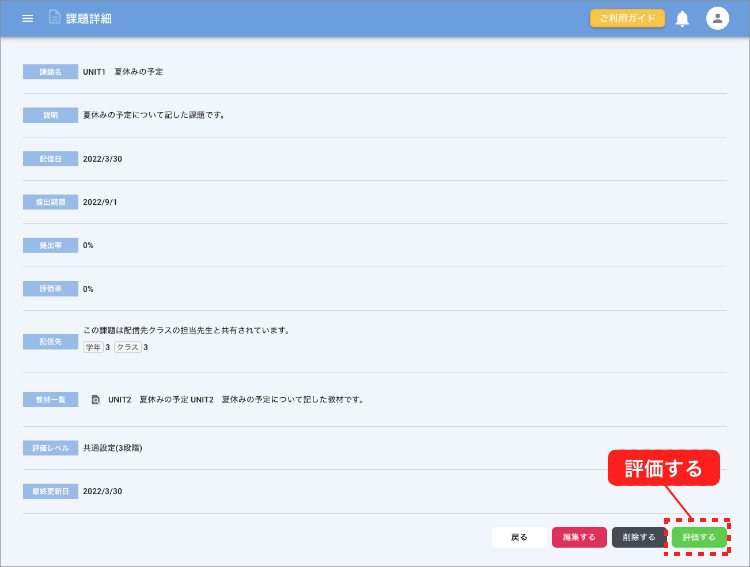Click the dark 削除する delete button
Screen dimensions: 750x567
coord(639,537)
